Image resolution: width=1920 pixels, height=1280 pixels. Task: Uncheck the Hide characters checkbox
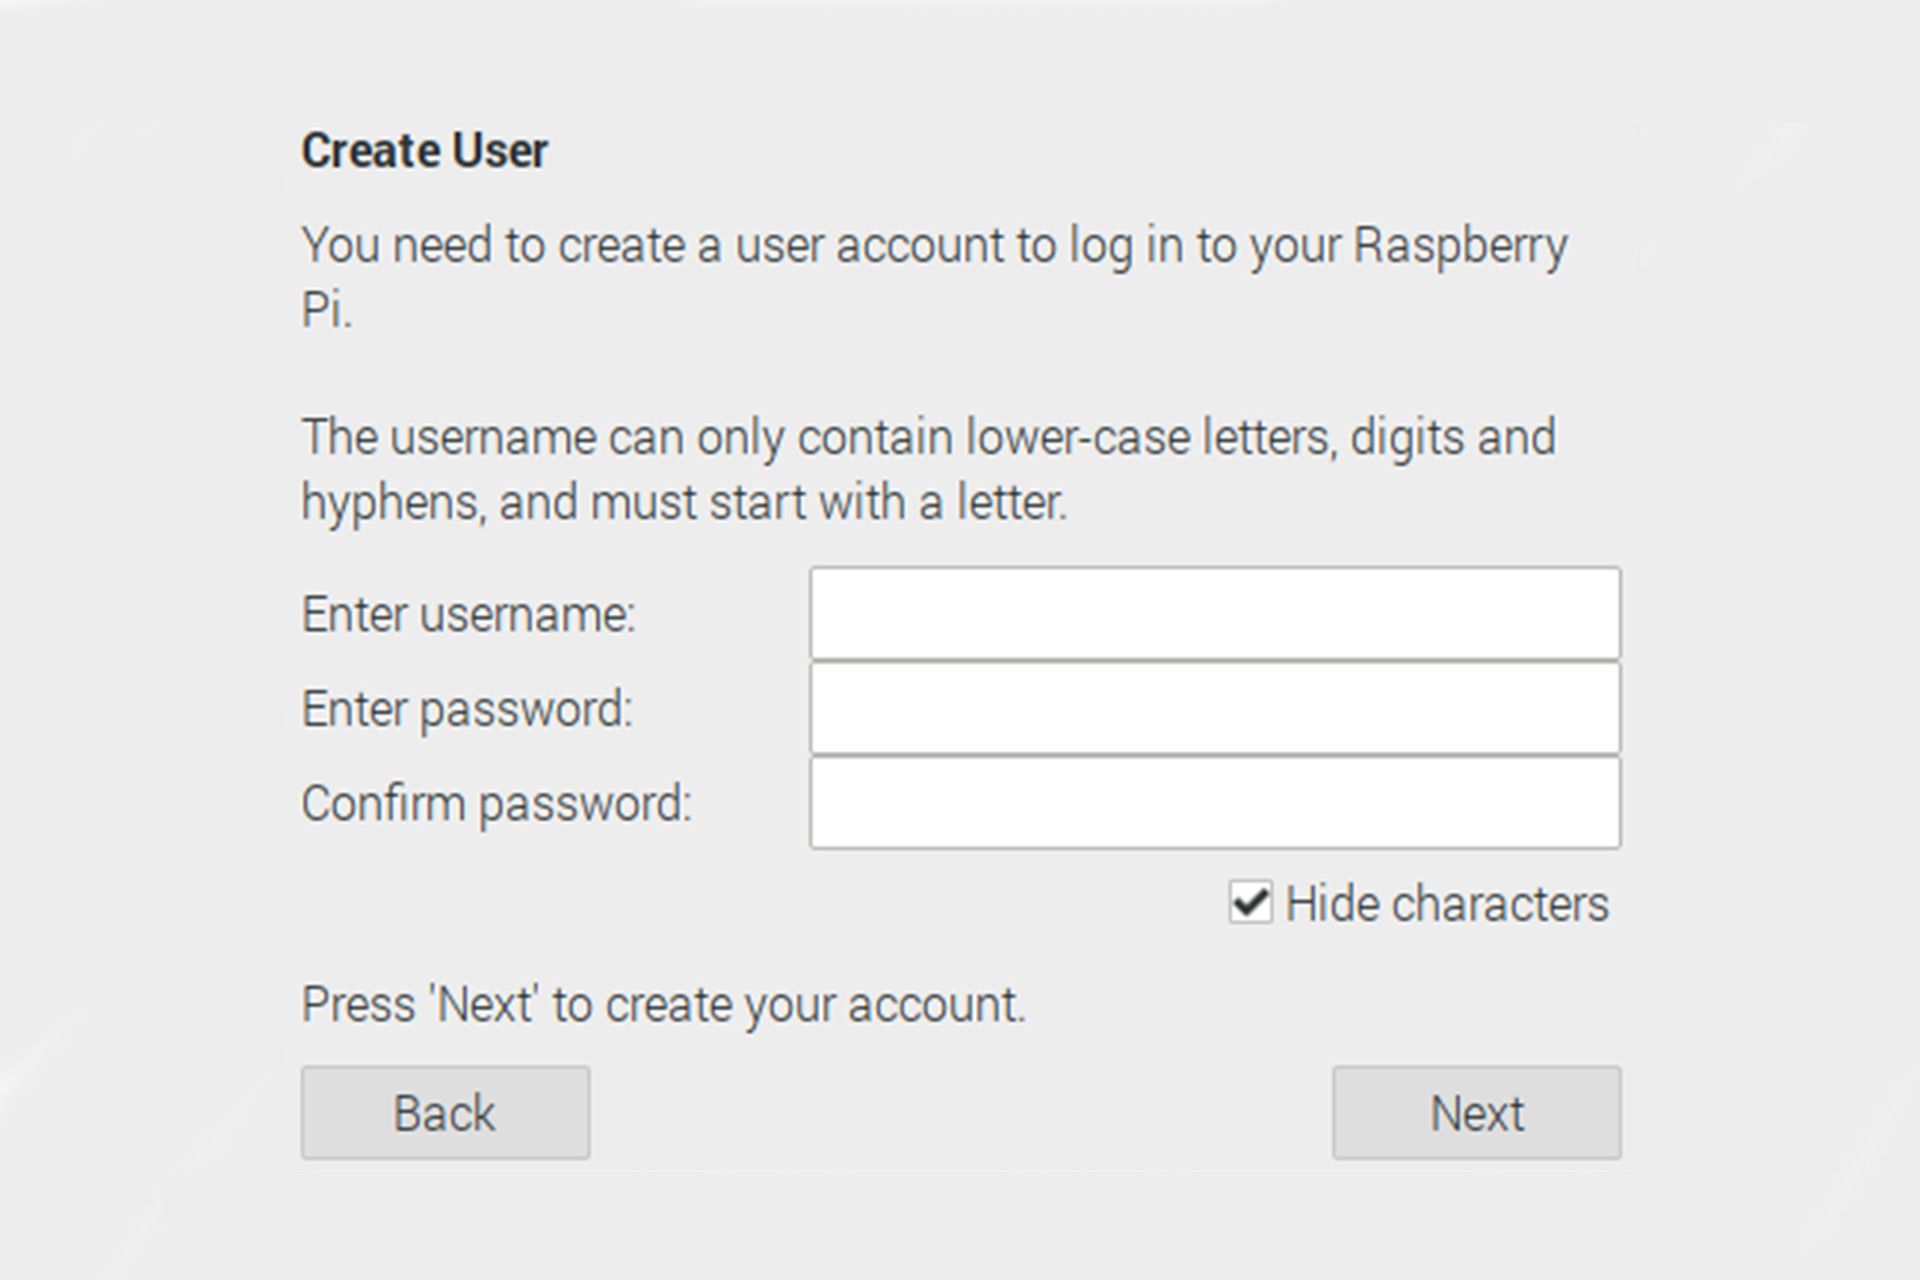(1250, 903)
